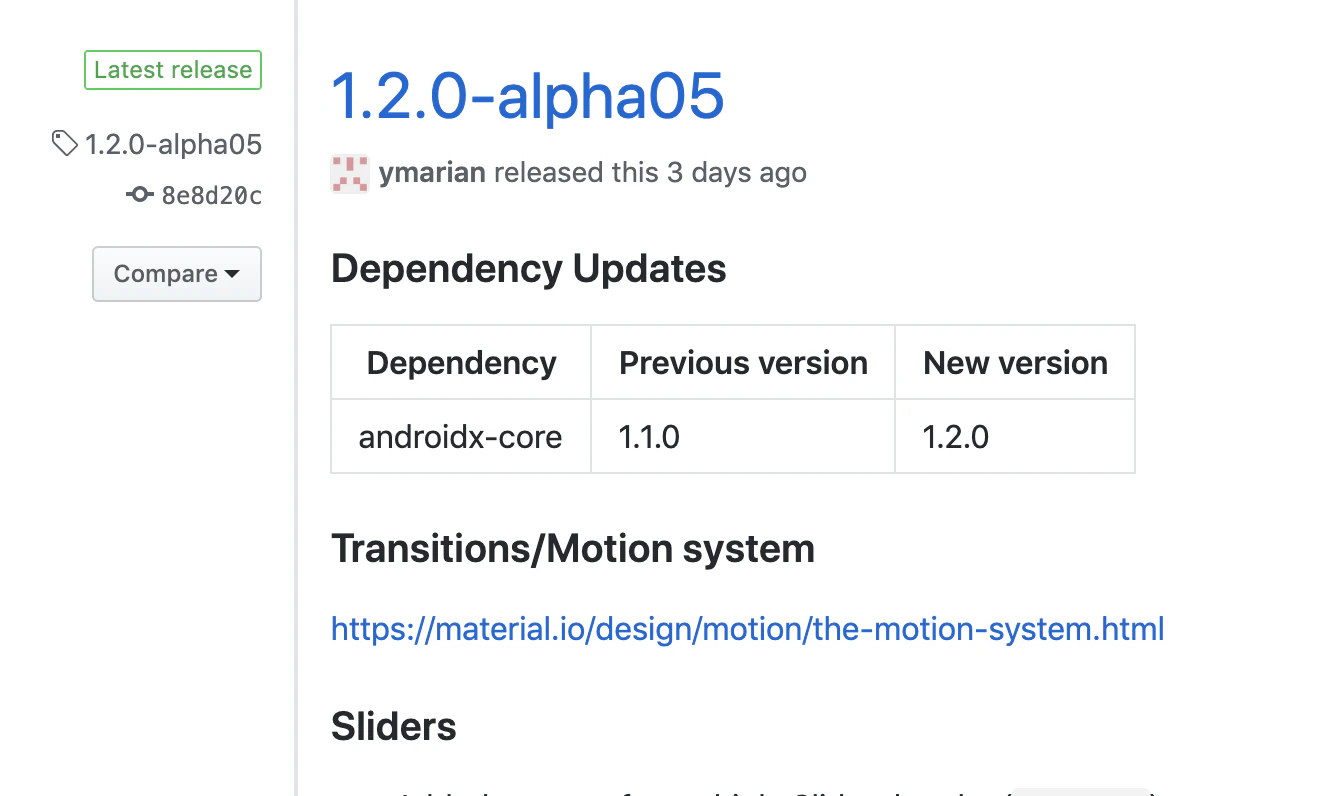Click the 1.1.0 previous version cell
This screenshot has width=1324, height=796.
(743, 436)
